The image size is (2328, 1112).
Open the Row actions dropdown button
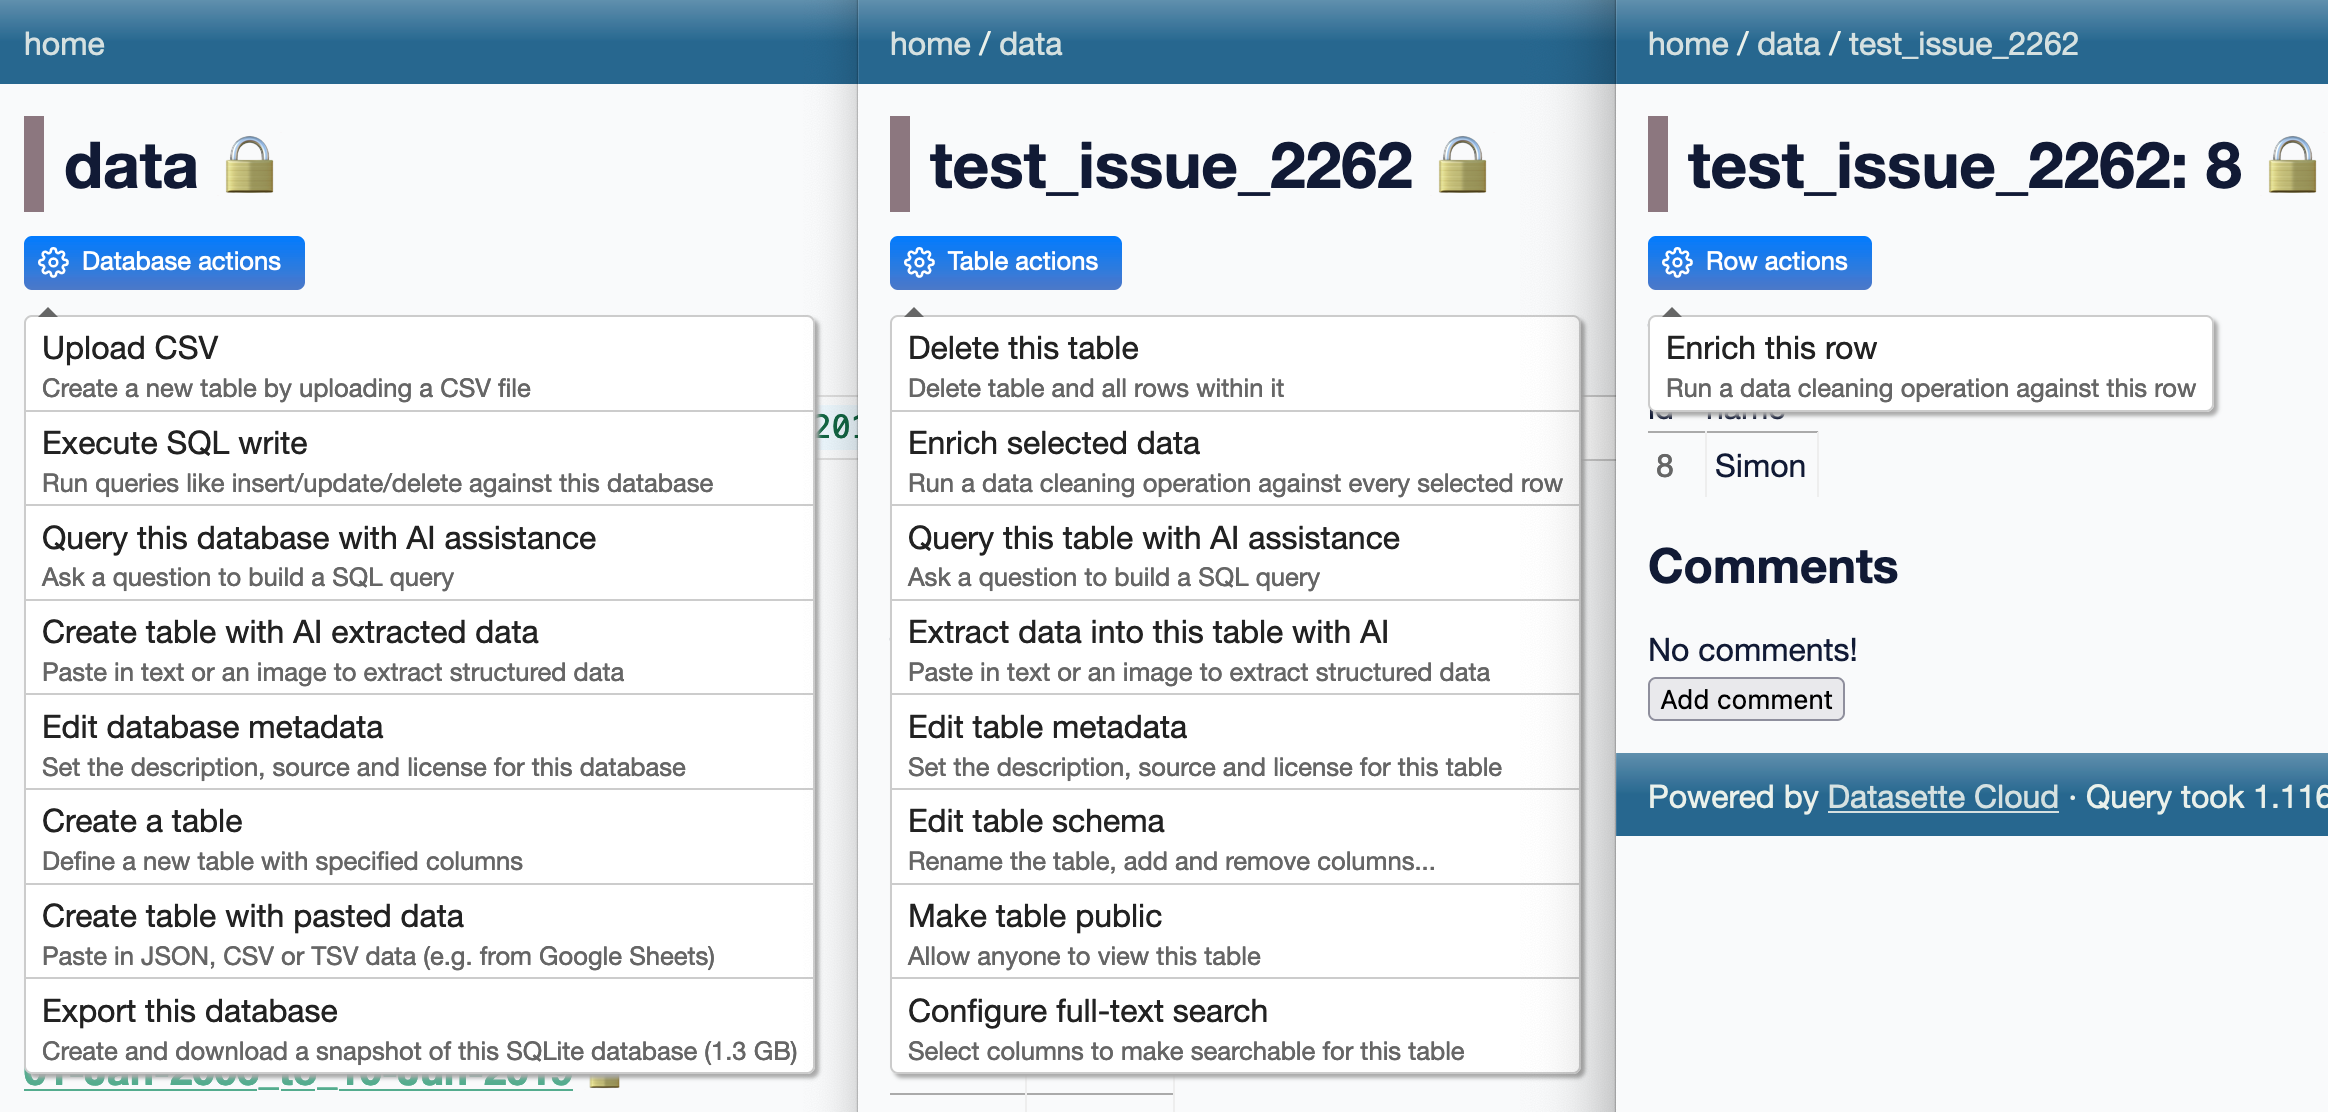[1760, 263]
